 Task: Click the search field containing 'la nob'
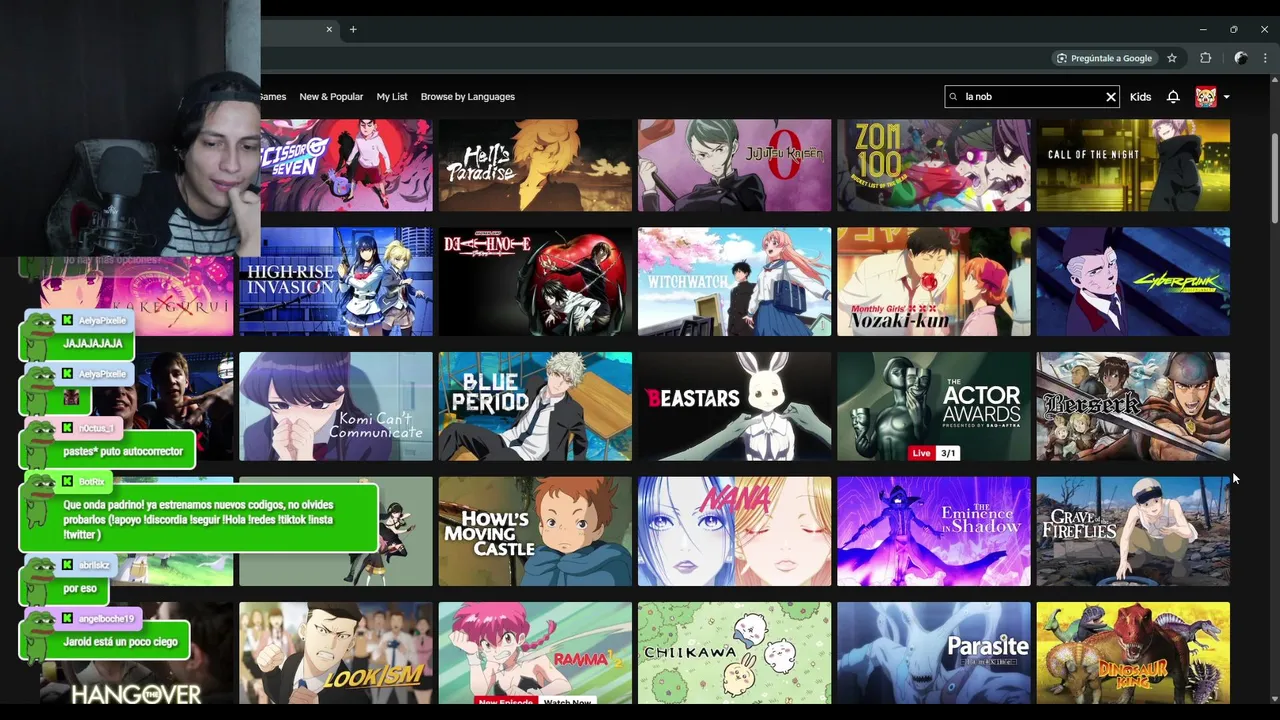click(1032, 97)
